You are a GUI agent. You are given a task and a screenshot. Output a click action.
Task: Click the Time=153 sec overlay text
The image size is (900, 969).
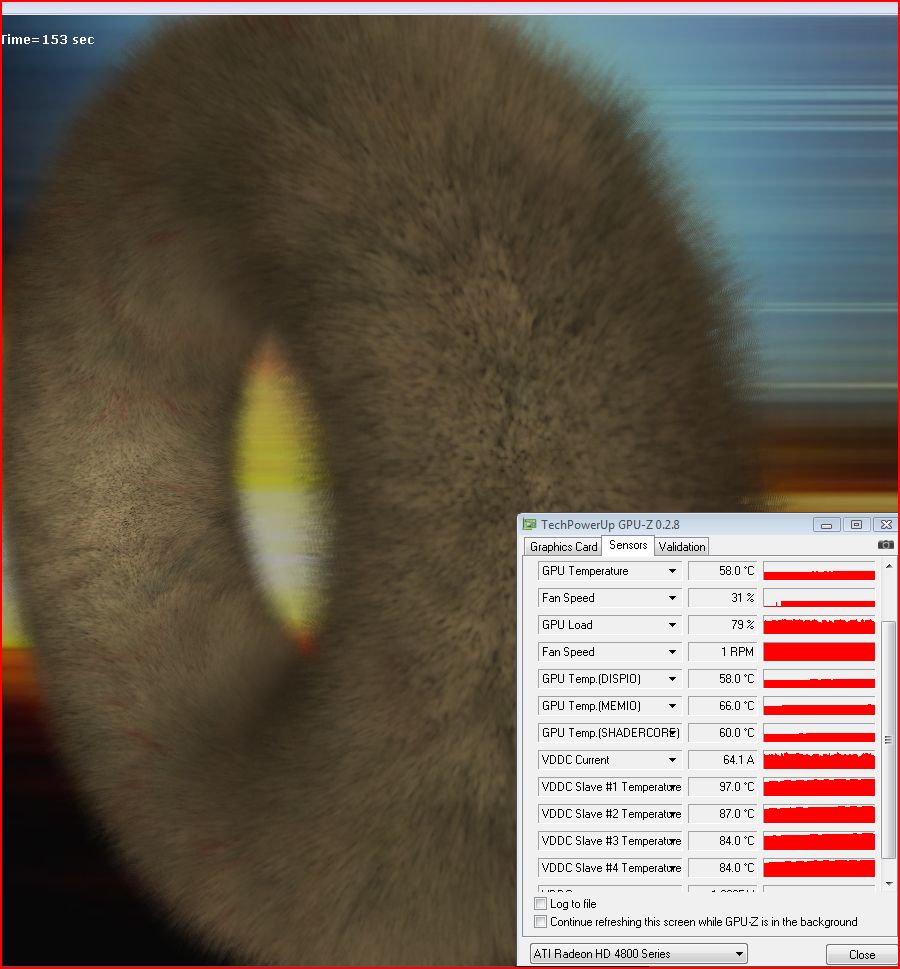(48, 40)
